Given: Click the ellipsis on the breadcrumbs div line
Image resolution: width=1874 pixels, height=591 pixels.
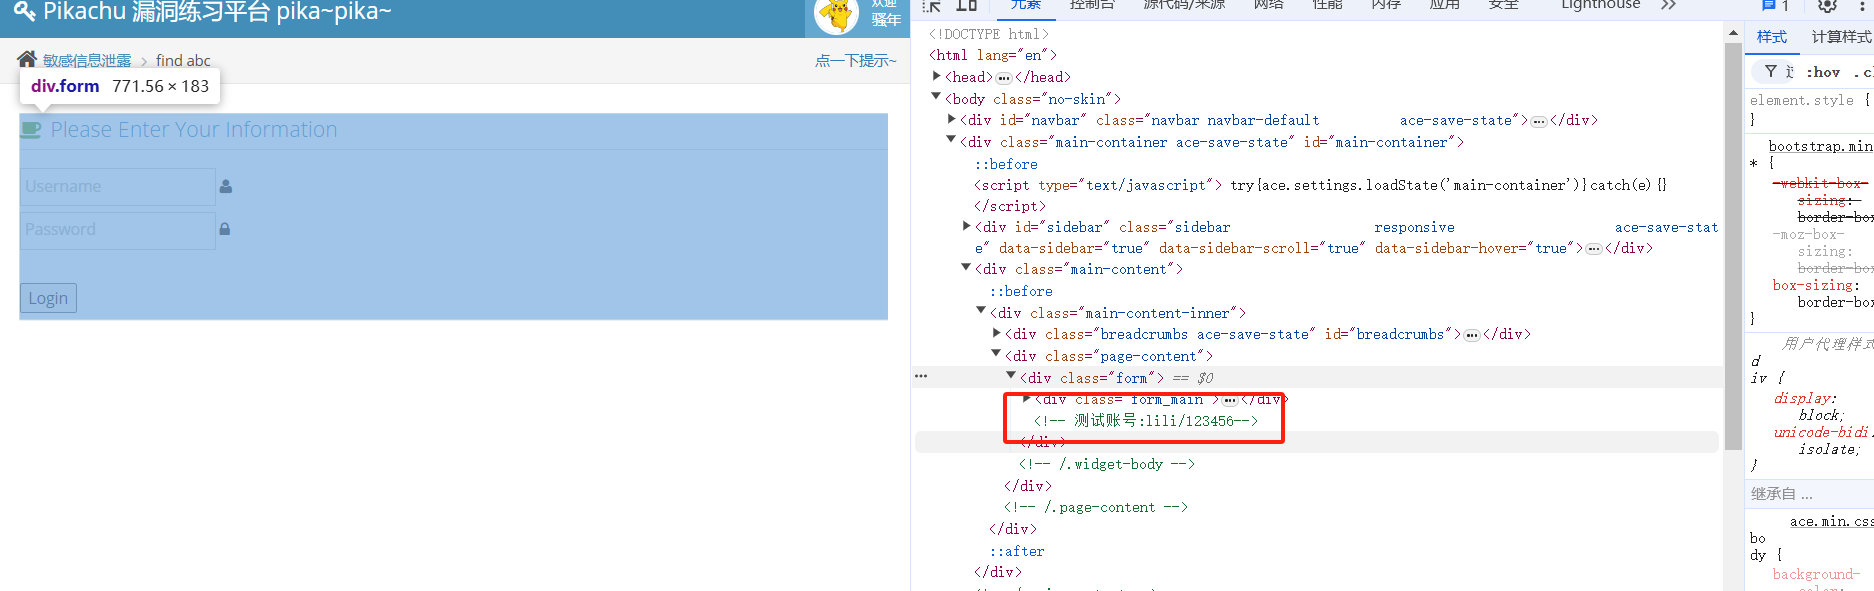Looking at the screenshot, I should pos(1472,335).
